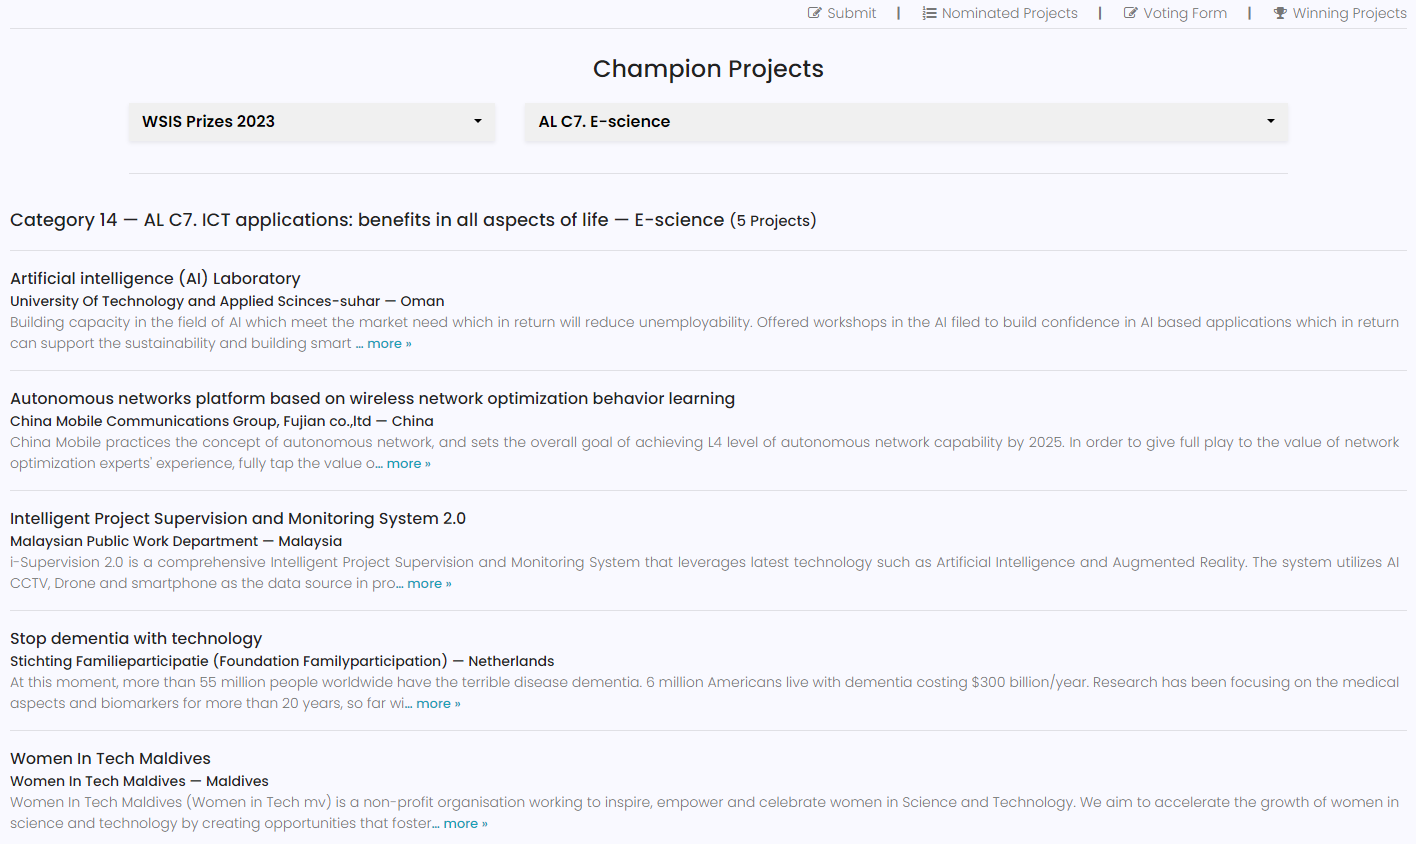Click more link in dementia project description
This screenshot has width=1416, height=844.
click(438, 703)
